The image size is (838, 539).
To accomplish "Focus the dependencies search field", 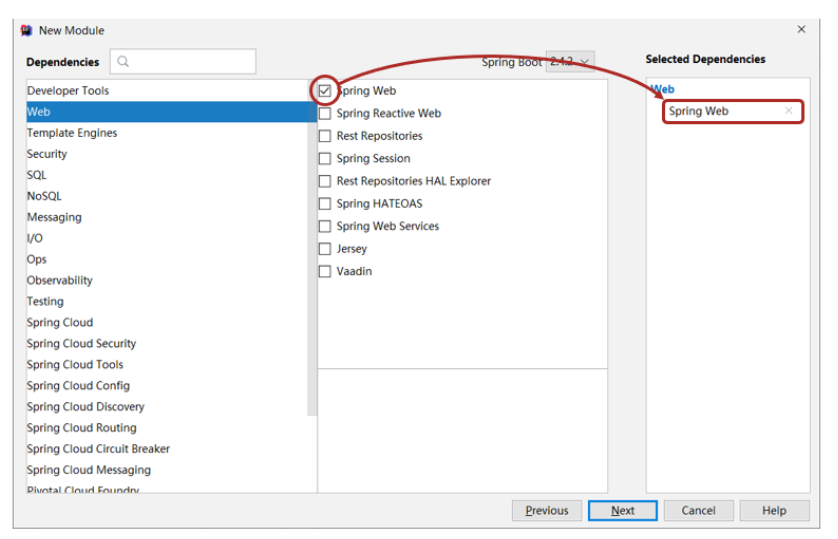I will [183, 61].
